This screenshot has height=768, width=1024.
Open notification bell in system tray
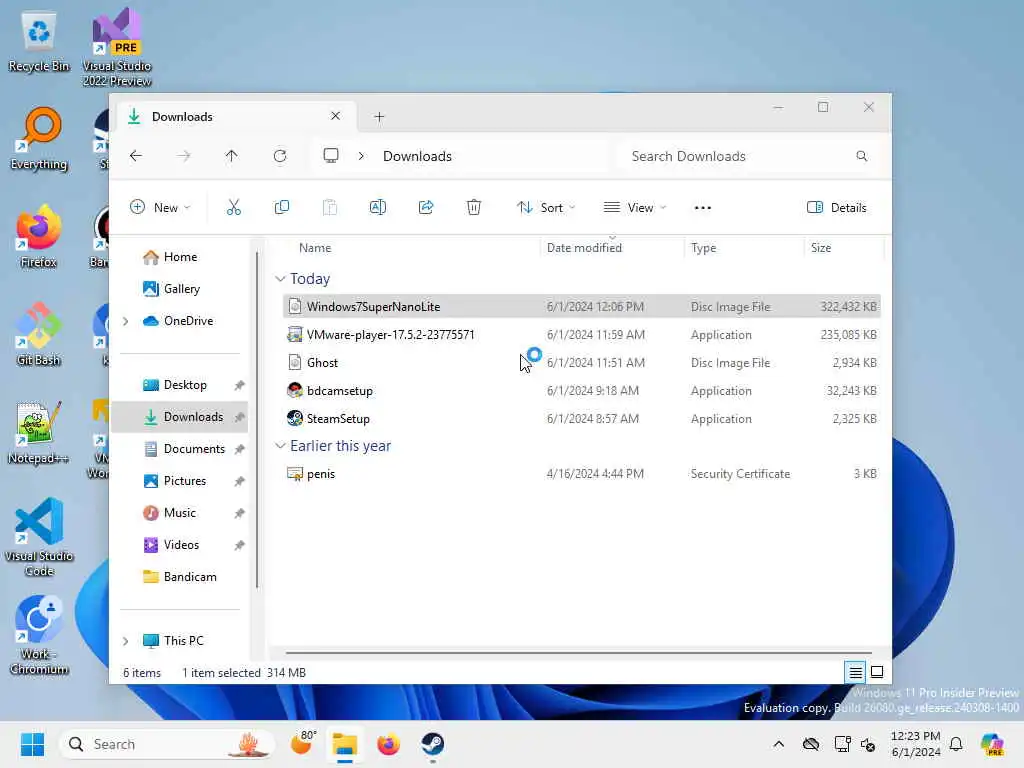pyautogui.click(x=956, y=744)
